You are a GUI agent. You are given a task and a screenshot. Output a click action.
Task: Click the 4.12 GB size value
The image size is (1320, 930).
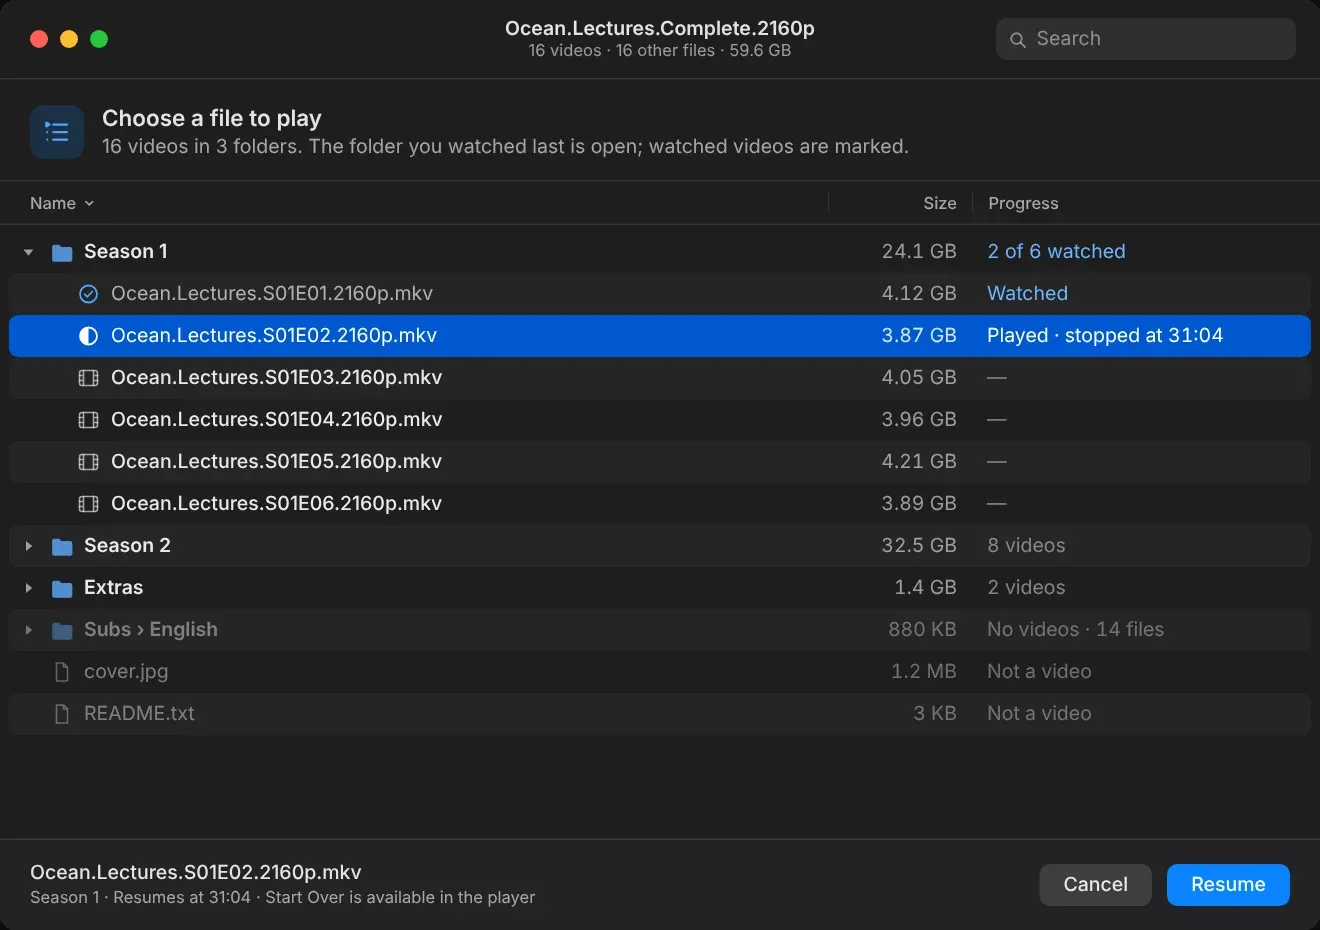(919, 294)
